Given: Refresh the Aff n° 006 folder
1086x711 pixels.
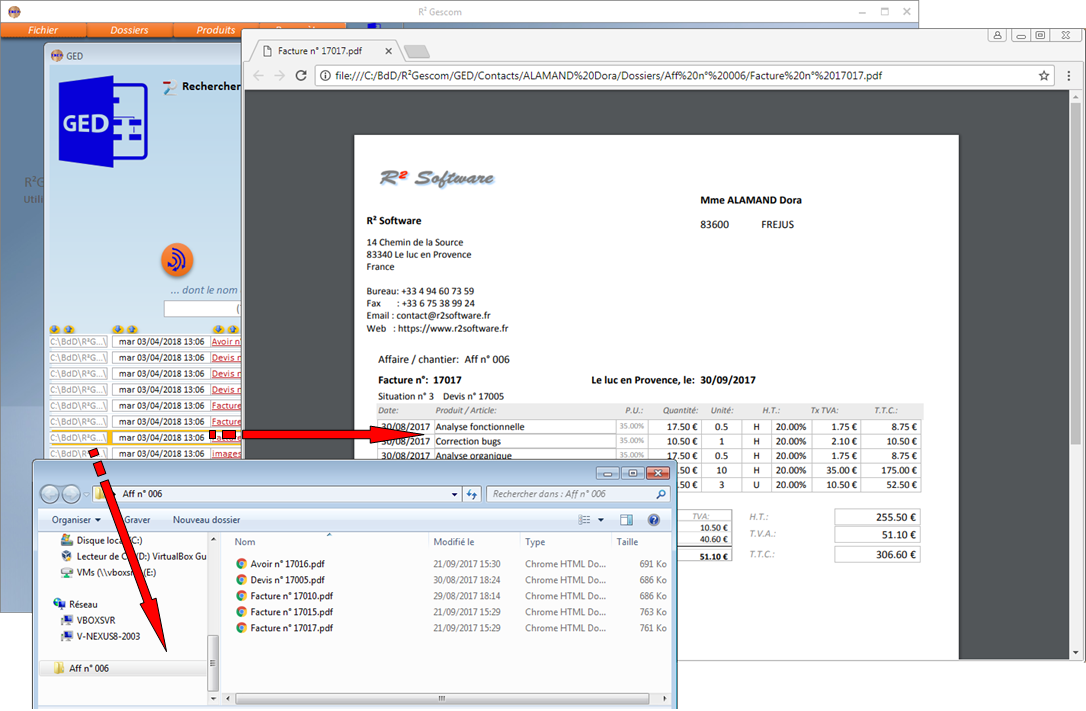Looking at the screenshot, I should coord(472,494).
